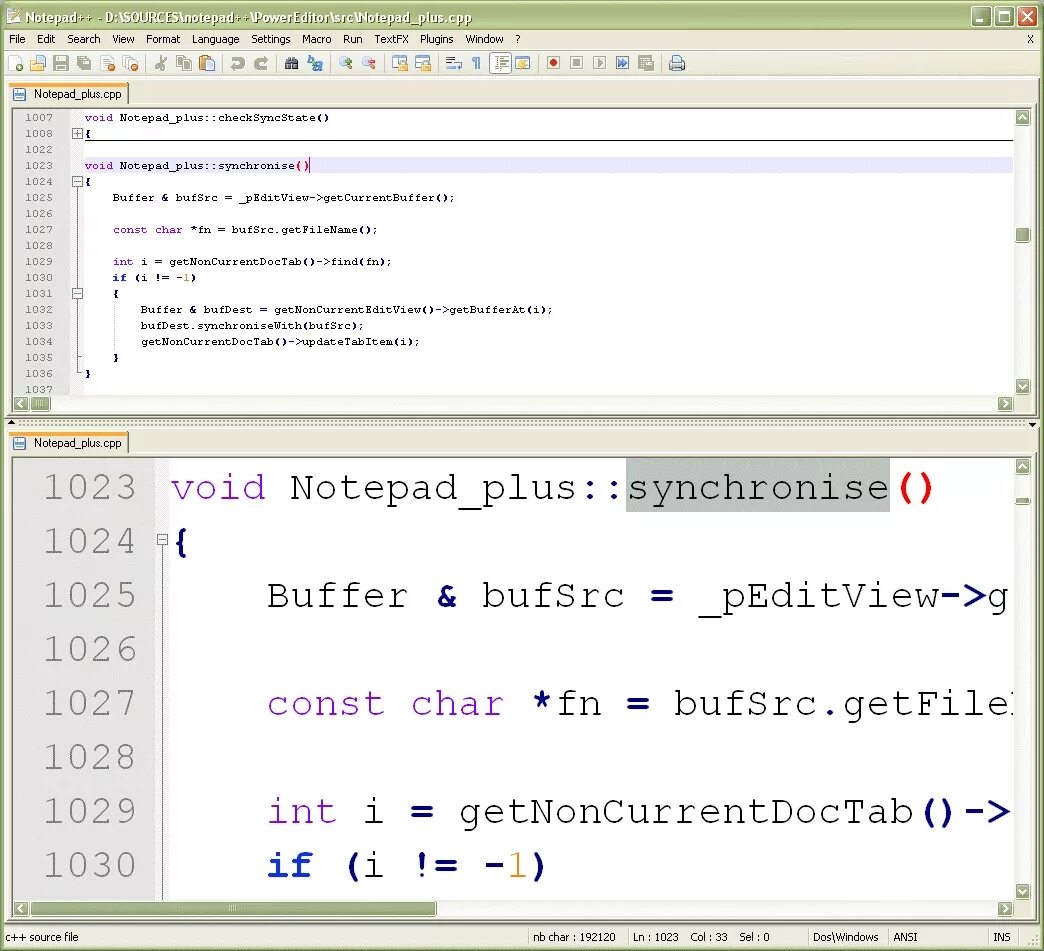Paste with the clipboard toolbar icon
Viewport: 1044px width, 951px height.
(x=207, y=64)
